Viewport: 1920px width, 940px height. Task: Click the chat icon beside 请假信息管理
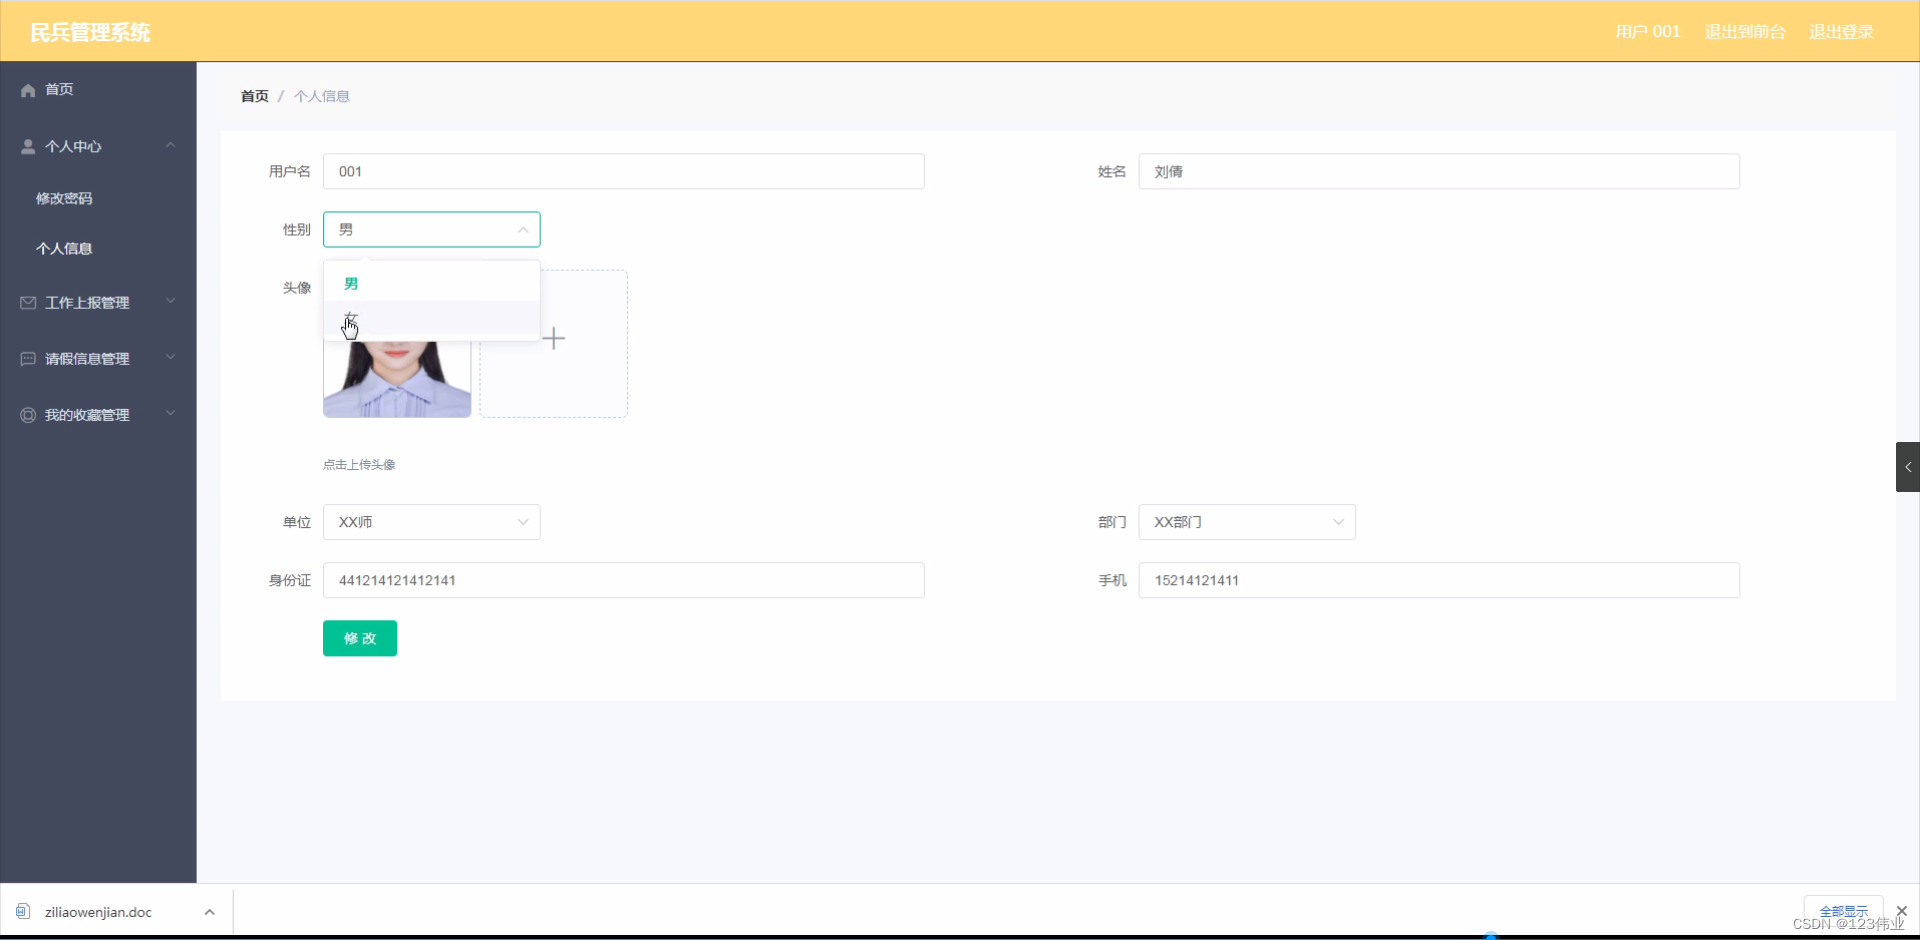tap(27, 358)
